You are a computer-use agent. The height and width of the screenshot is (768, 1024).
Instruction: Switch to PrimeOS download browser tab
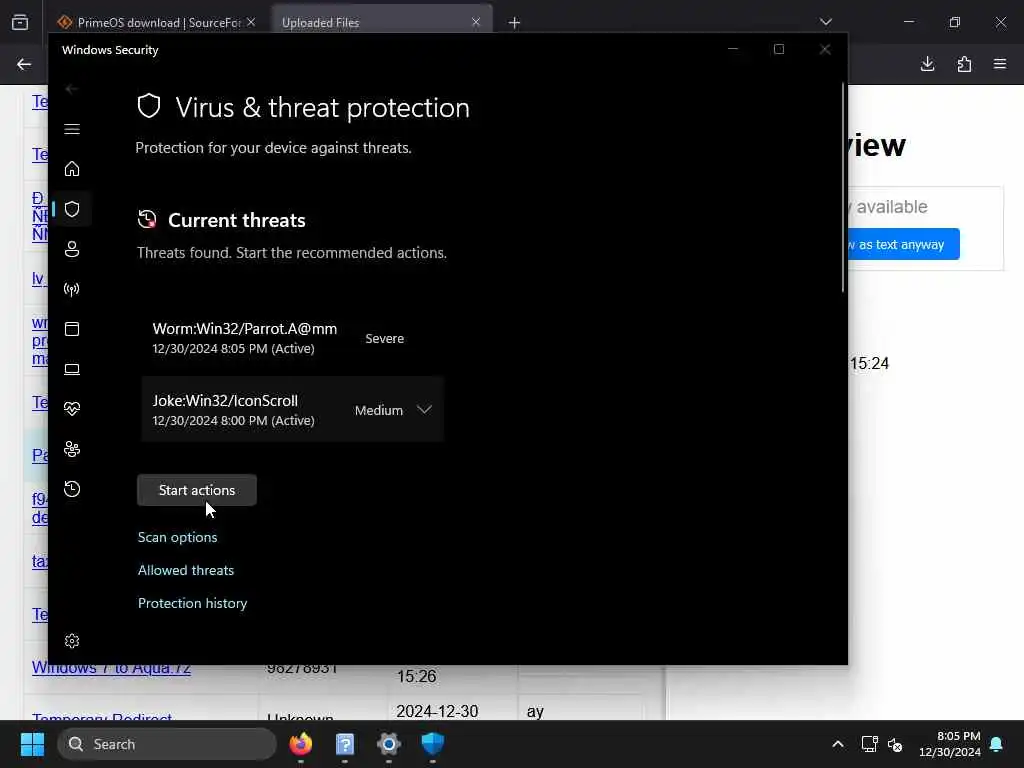157,22
